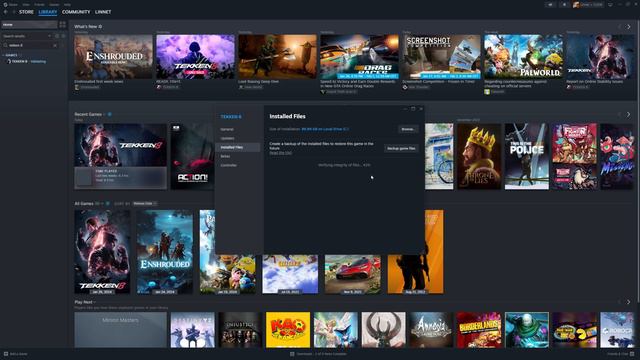Image resolution: width=640 pixels, height=360 pixels.
Task: Click Add a Game at bottom left
Action: point(16,354)
